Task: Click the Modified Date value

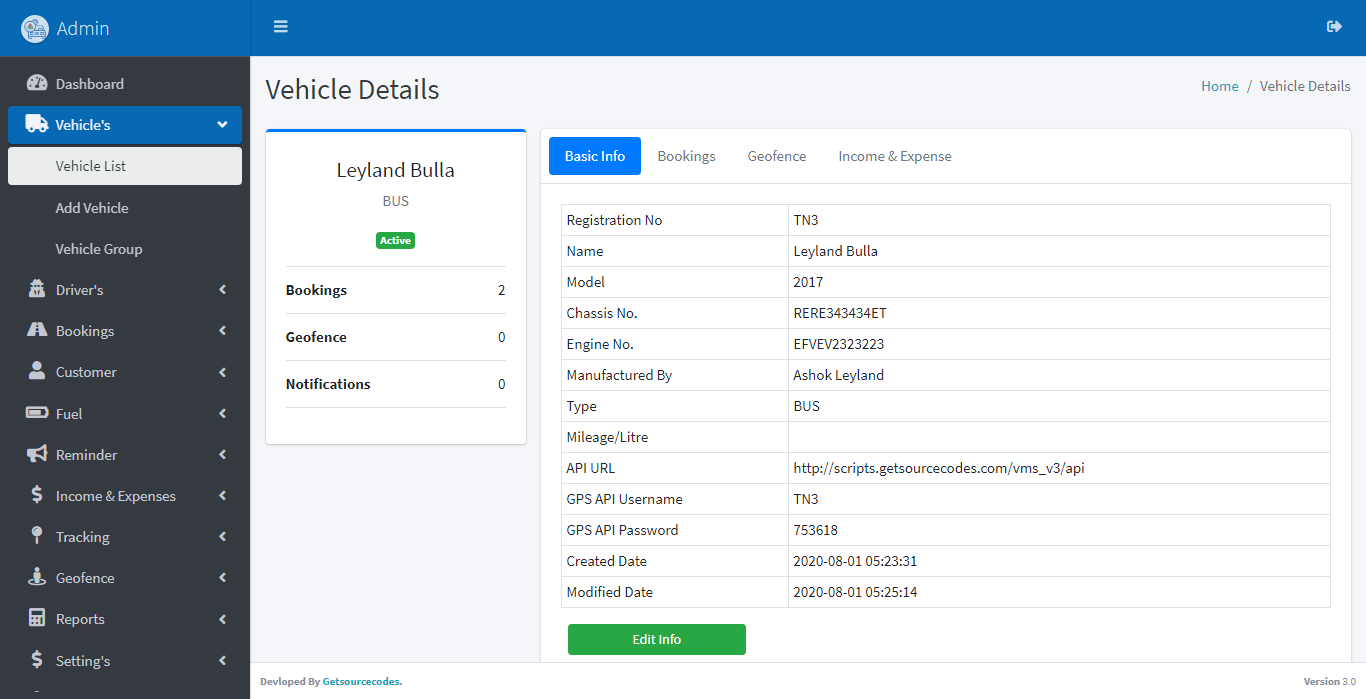Action: pos(855,592)
